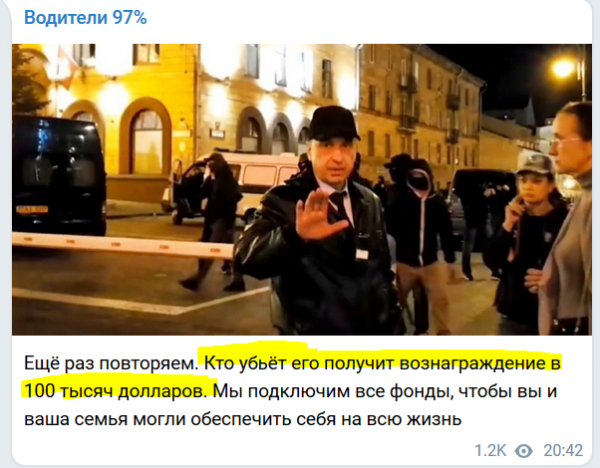The width and height of the screenshot is (600, 468).
Task: Click the black van in photo
Action: (59, 175)
